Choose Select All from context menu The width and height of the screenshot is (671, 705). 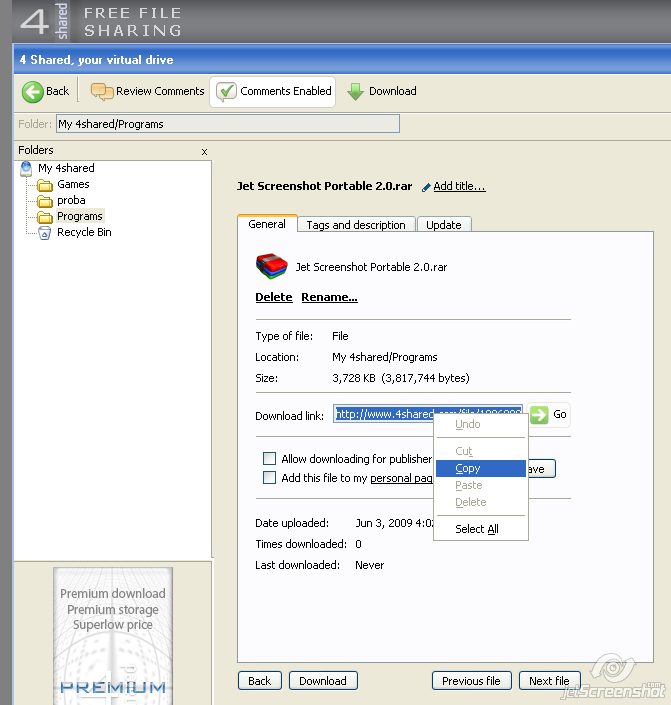pos(481,529)
